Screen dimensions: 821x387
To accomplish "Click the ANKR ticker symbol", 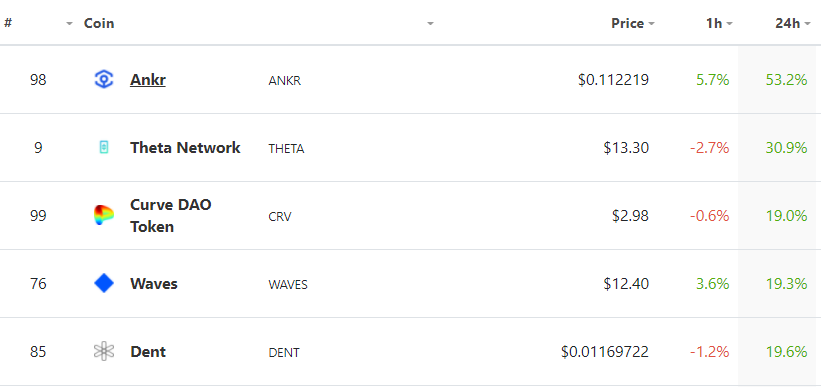I will (x=285, y=81).
